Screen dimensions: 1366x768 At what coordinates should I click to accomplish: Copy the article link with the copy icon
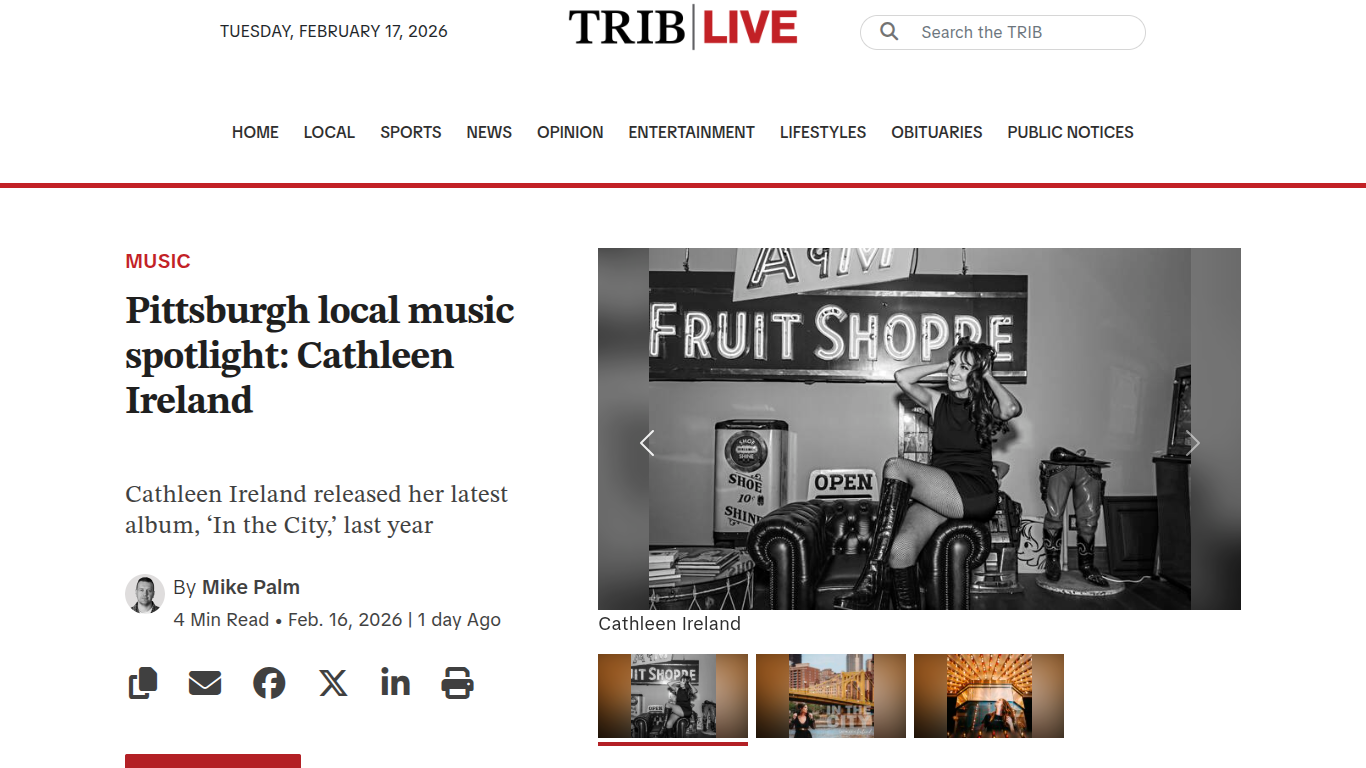[x=143, y=683]
